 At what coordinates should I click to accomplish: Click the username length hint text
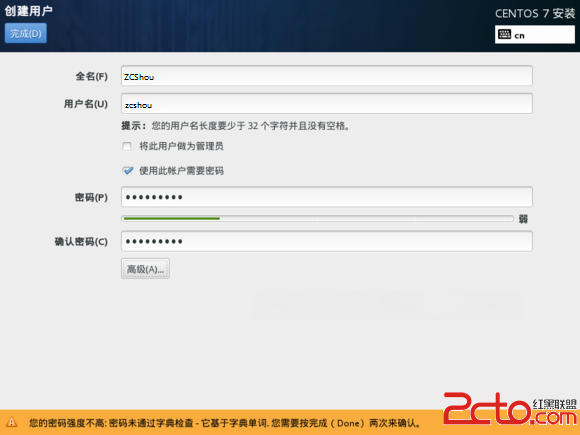coord(235,126)
